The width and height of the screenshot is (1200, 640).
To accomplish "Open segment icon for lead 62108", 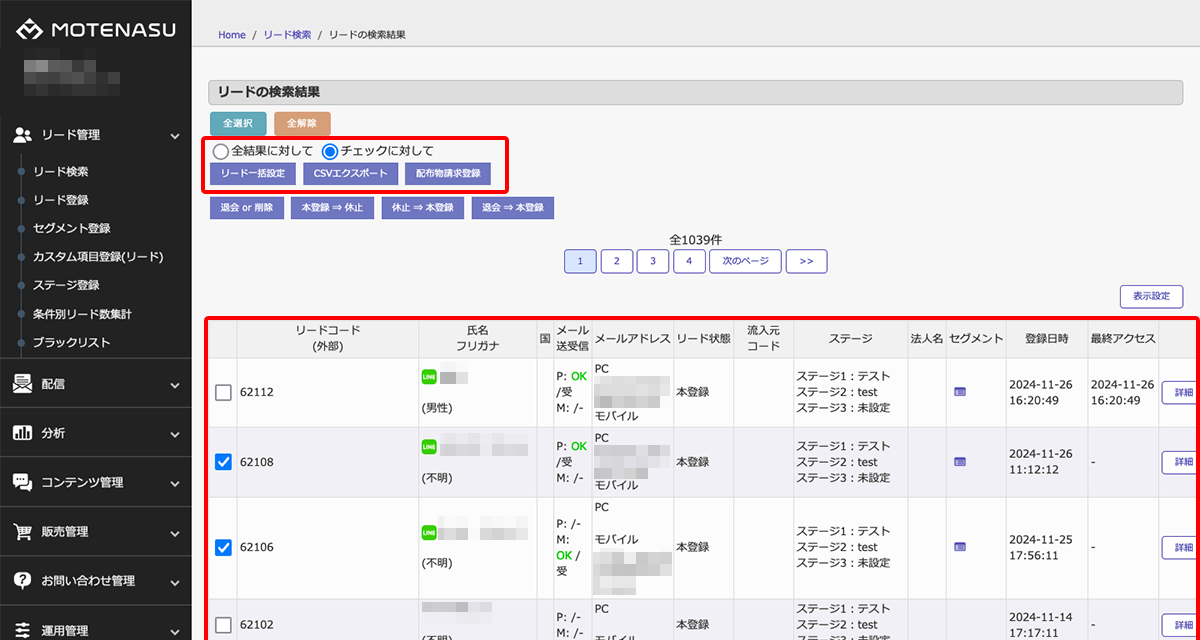I will (960, 462).
